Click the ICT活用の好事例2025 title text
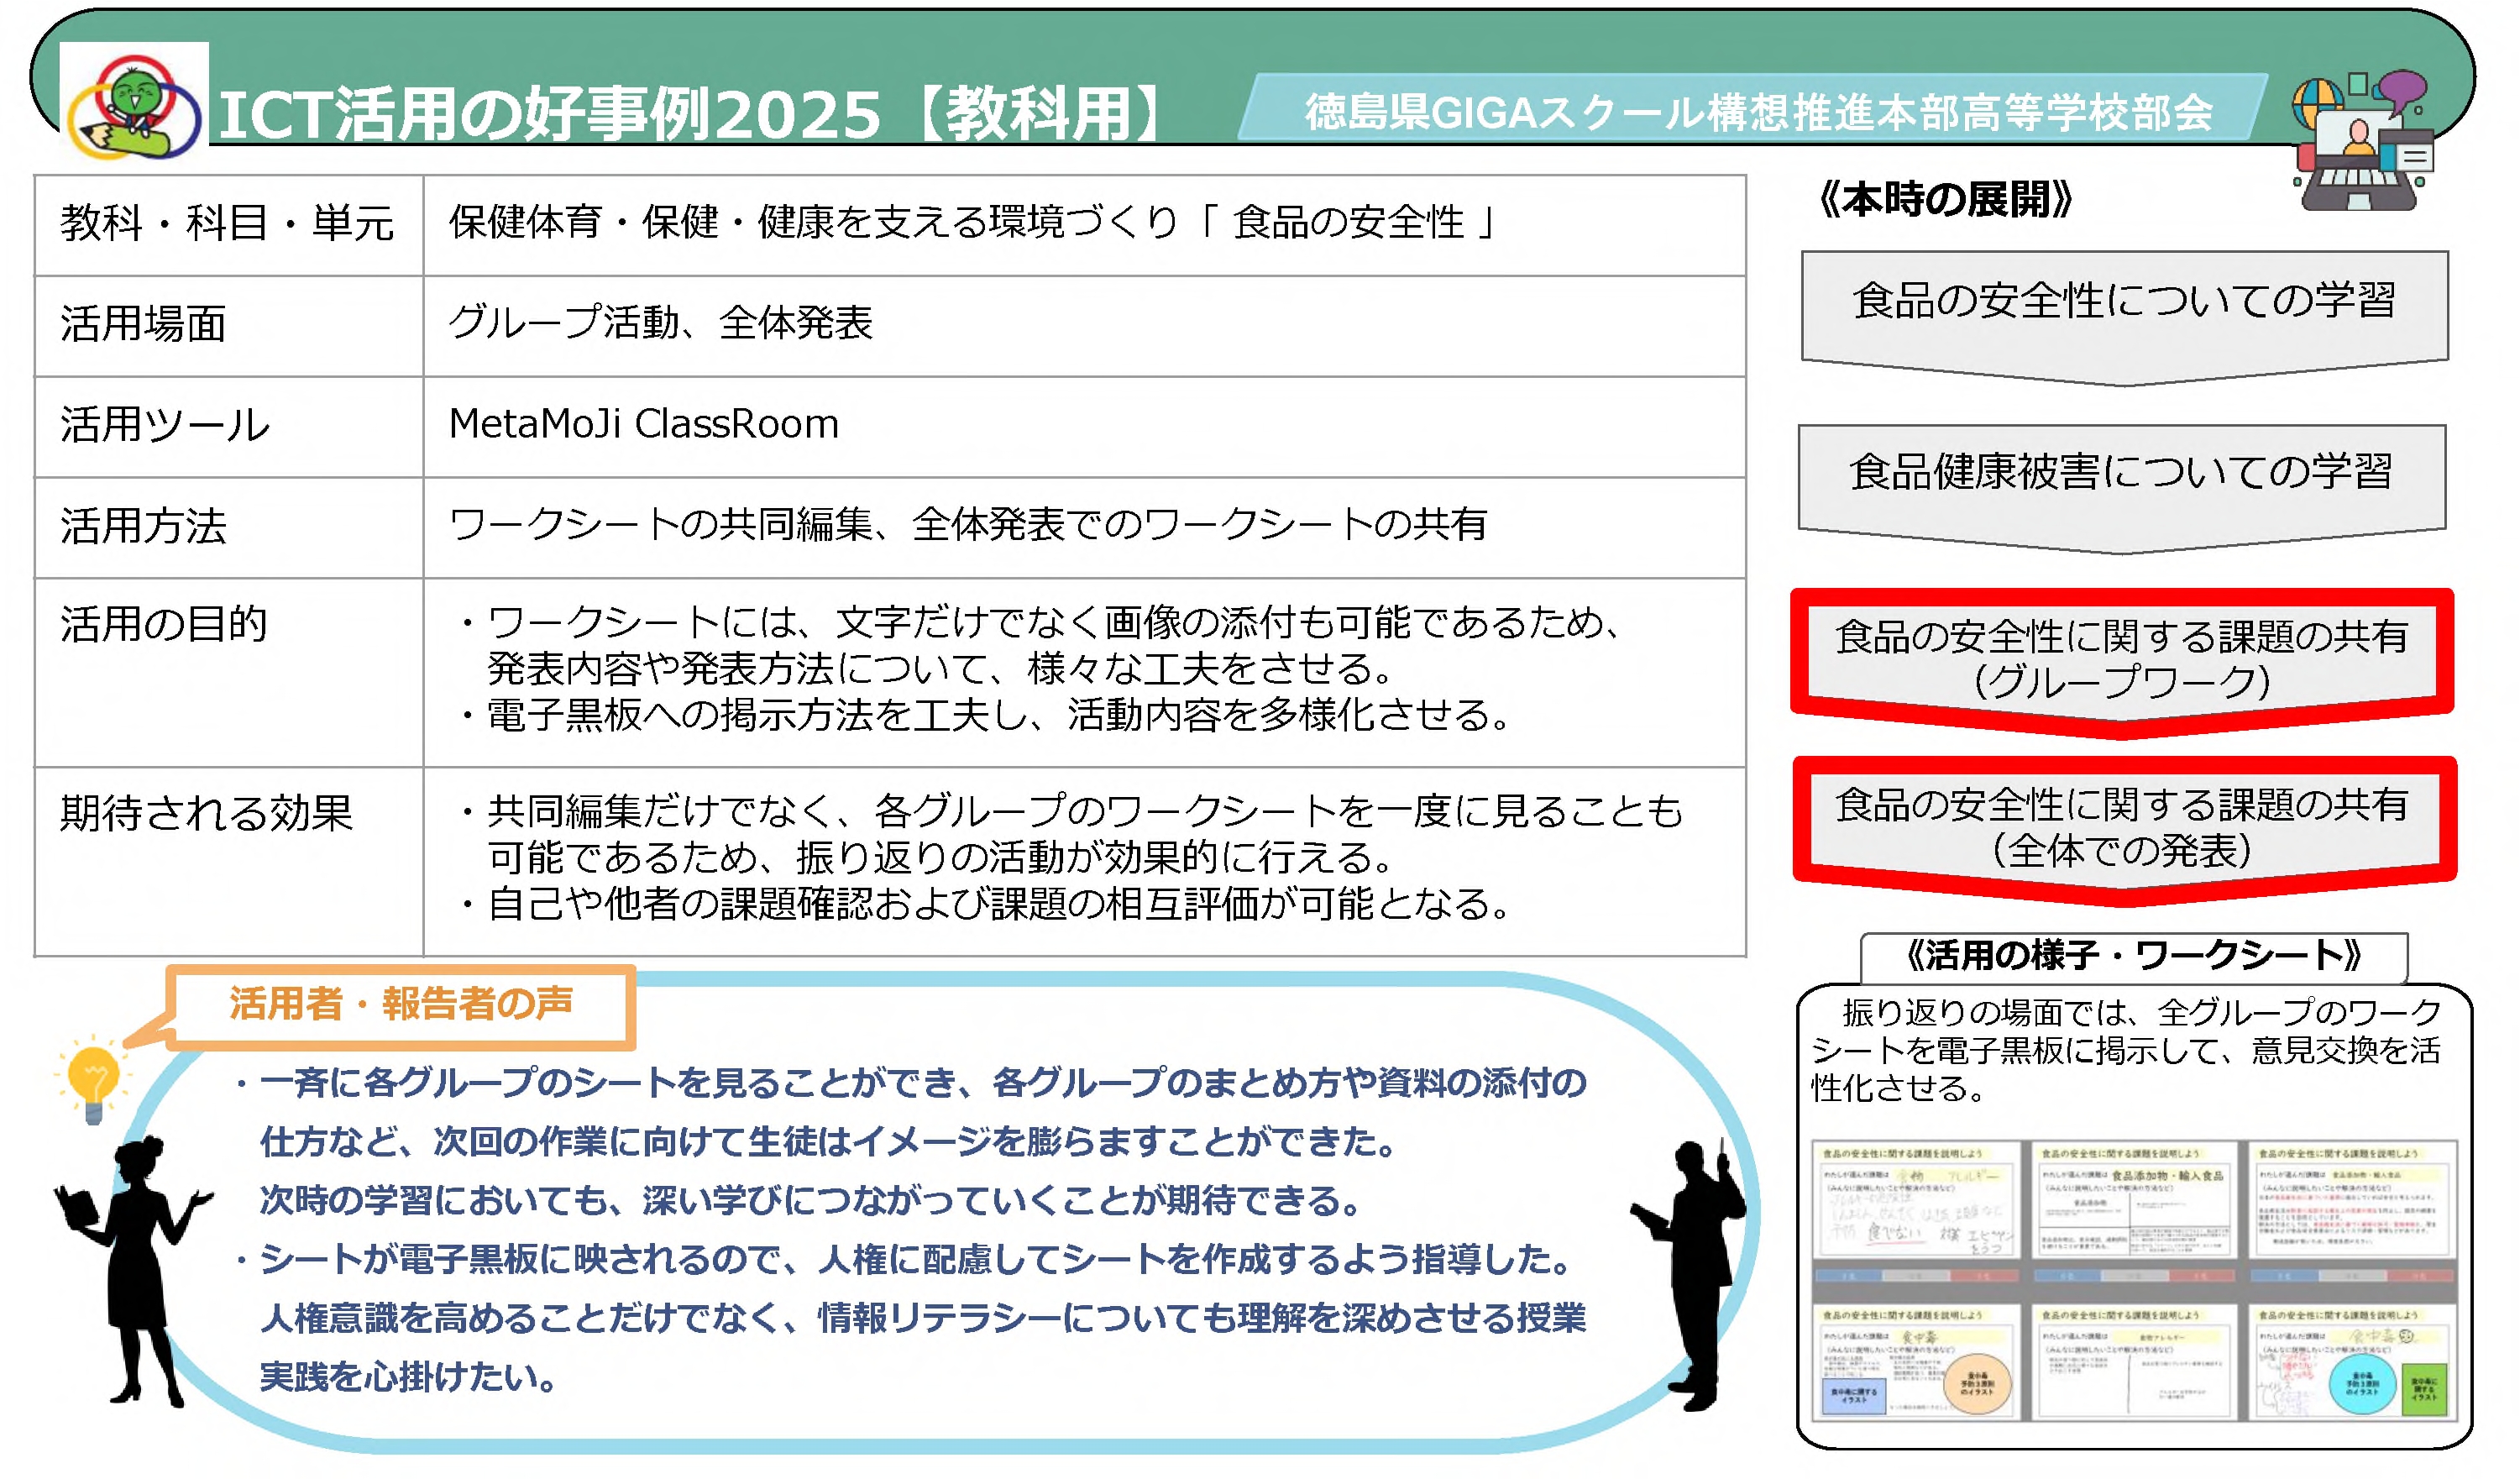 point(550,113)
